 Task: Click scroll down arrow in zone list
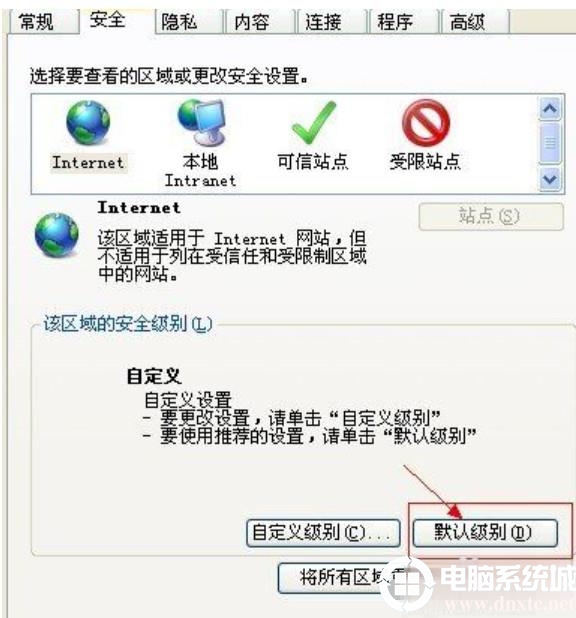point(550,179)
